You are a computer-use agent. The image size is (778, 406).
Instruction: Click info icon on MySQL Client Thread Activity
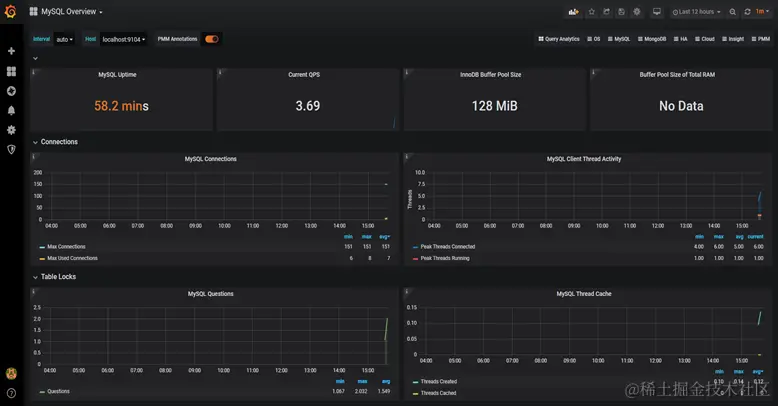click(x=407, y=157)
